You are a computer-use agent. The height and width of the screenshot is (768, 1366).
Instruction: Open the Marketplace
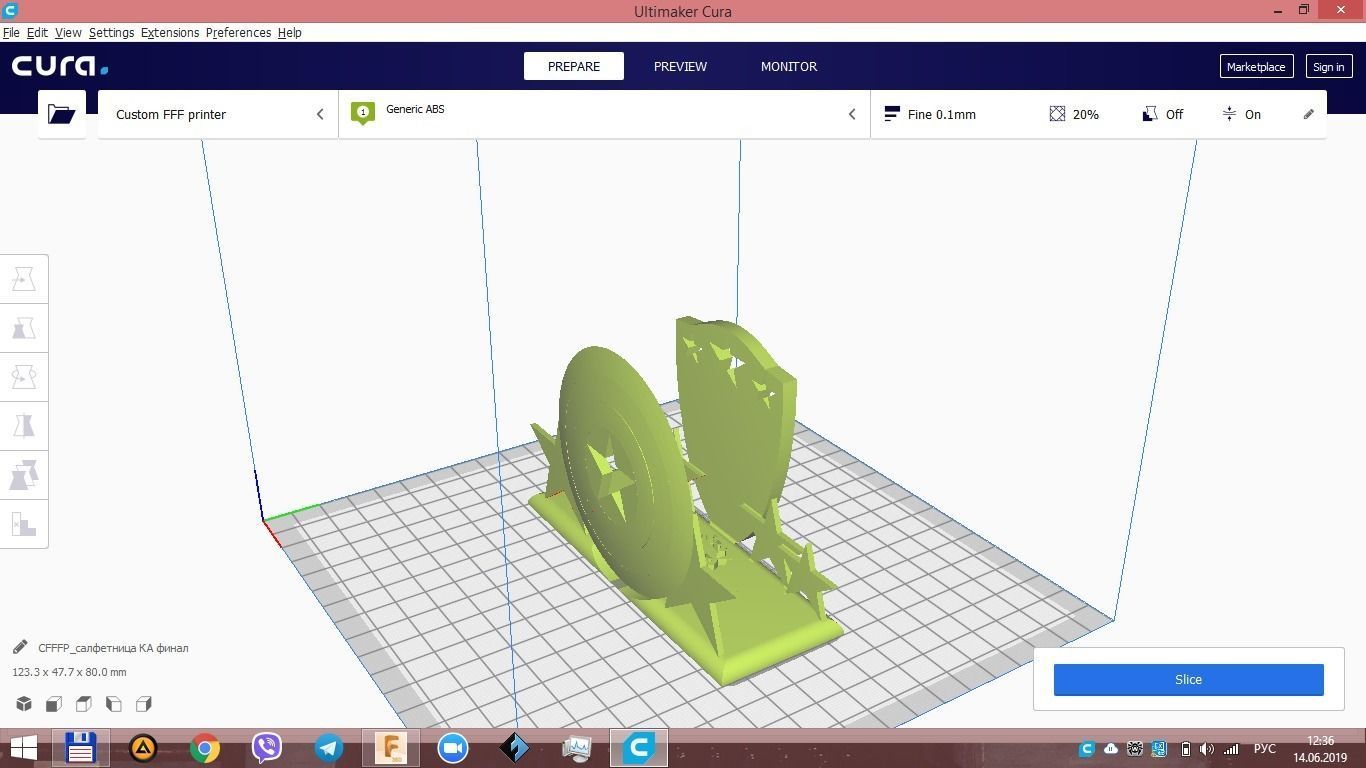tap(1256, 66)
